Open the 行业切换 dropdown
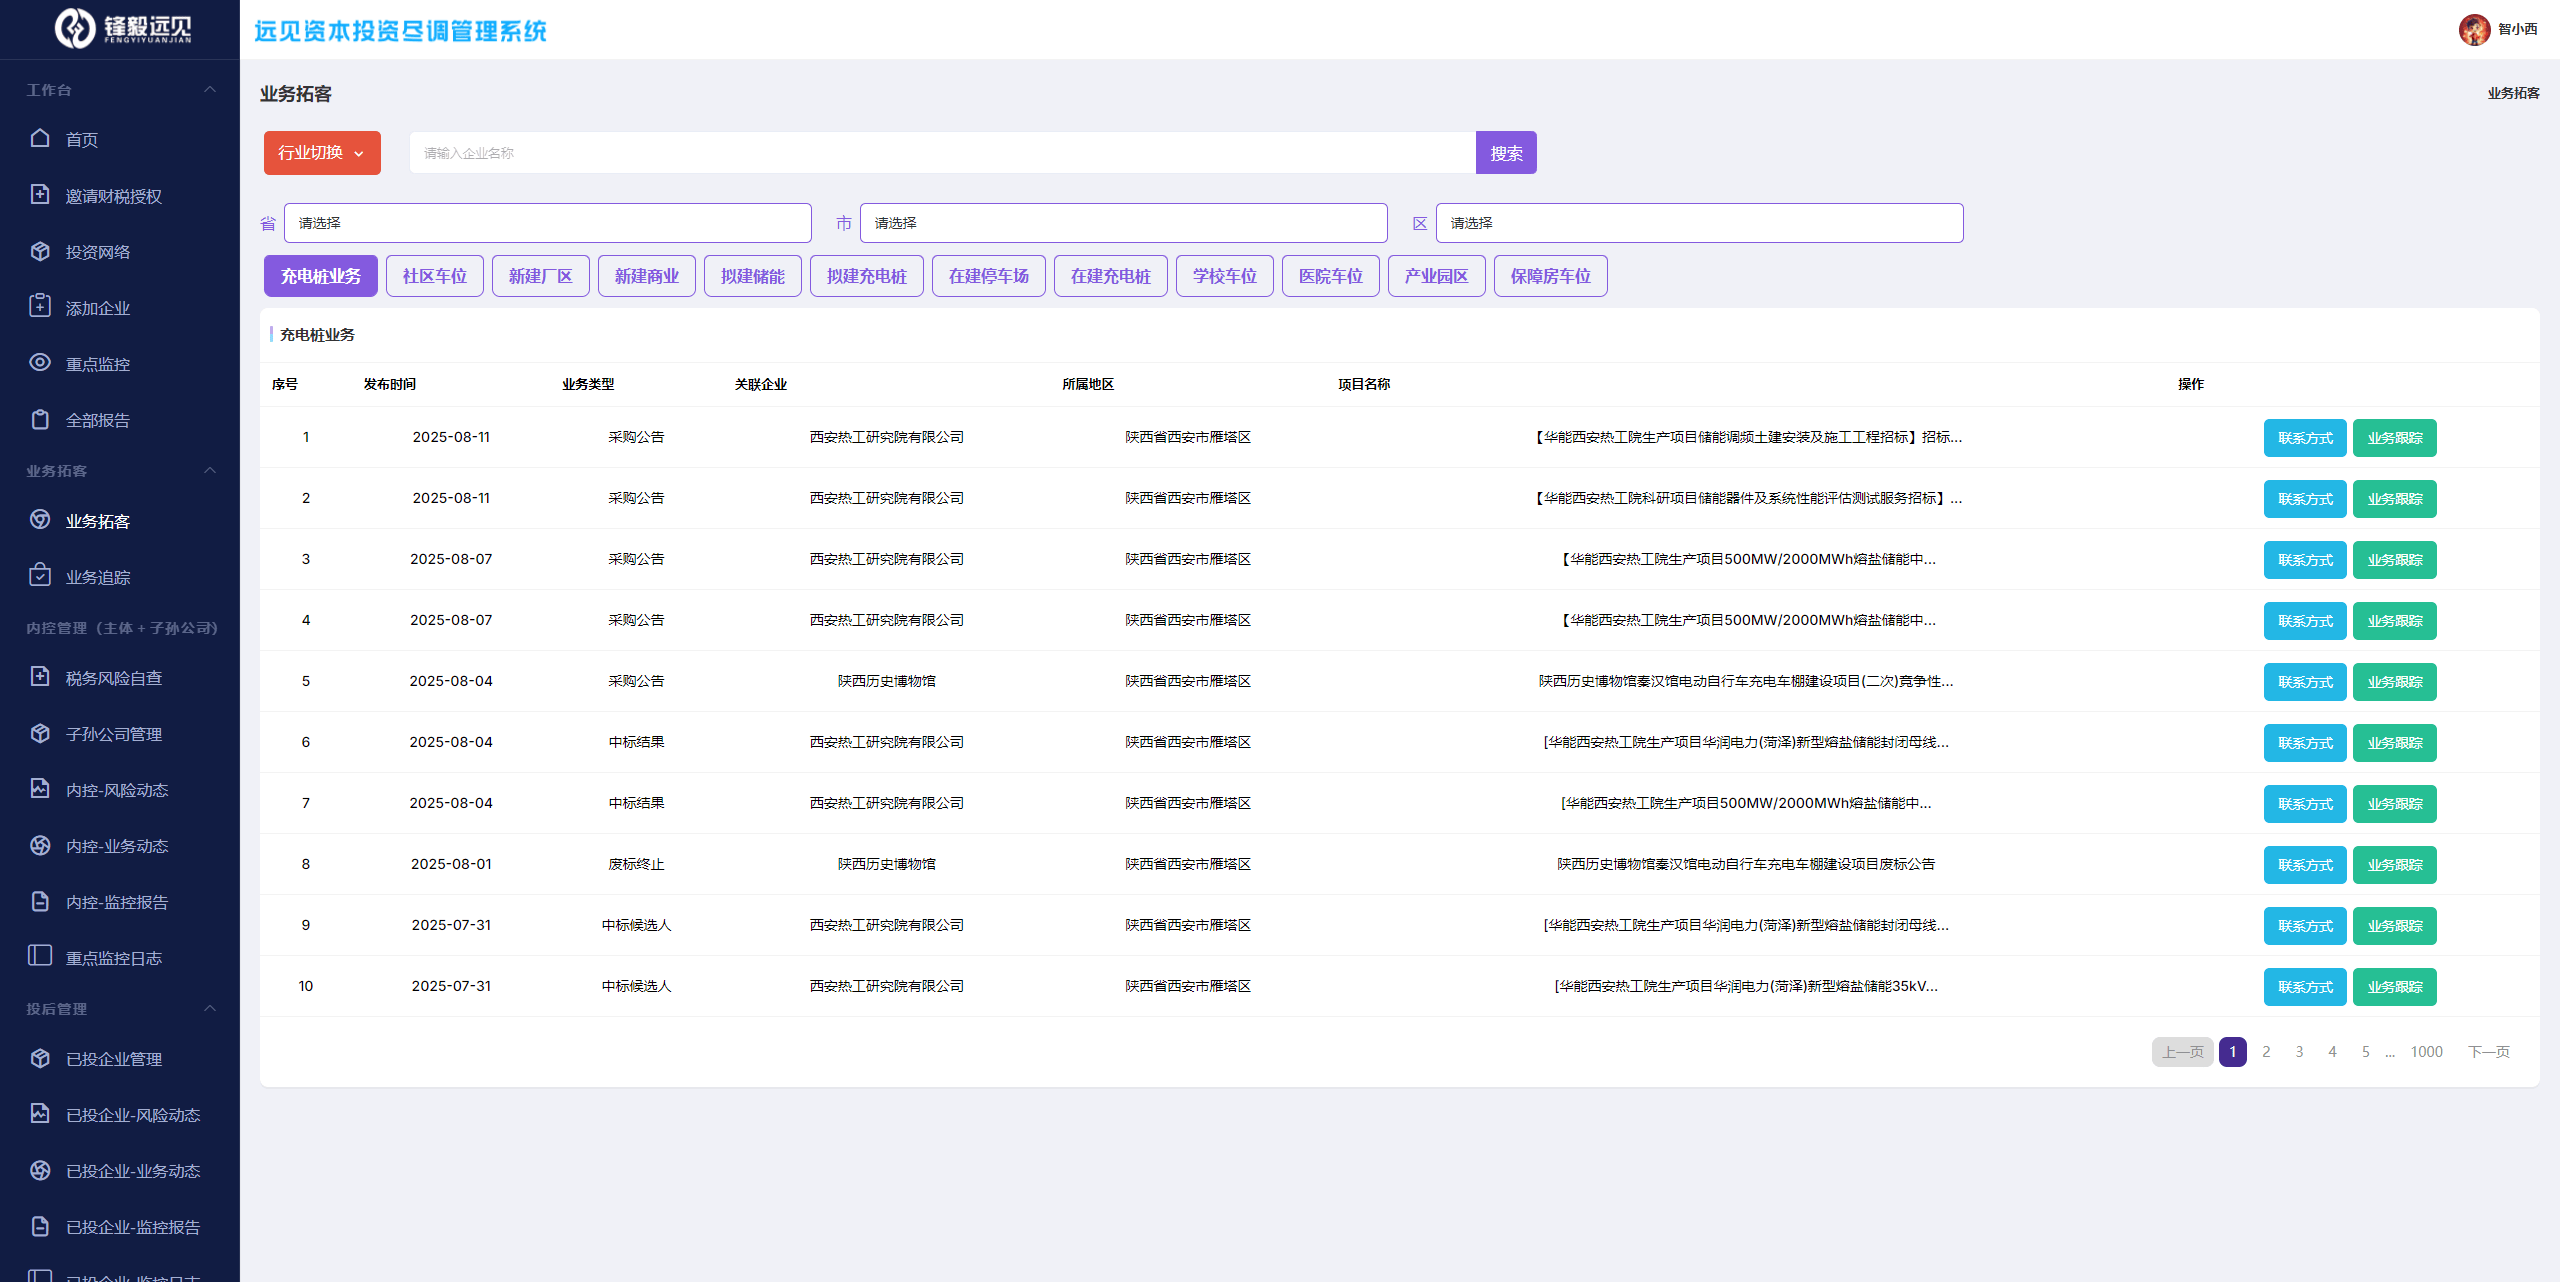This screenshot has width=2560, height=1282. [x=322, y=153]
